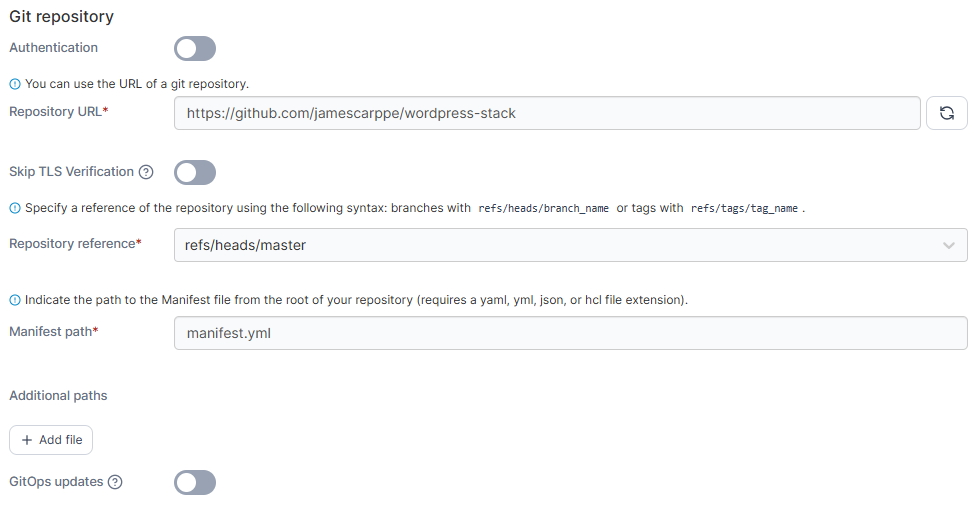Click the Git repository section heading
The width and height of the screenshot is (980, 510).
coord(61,17)
